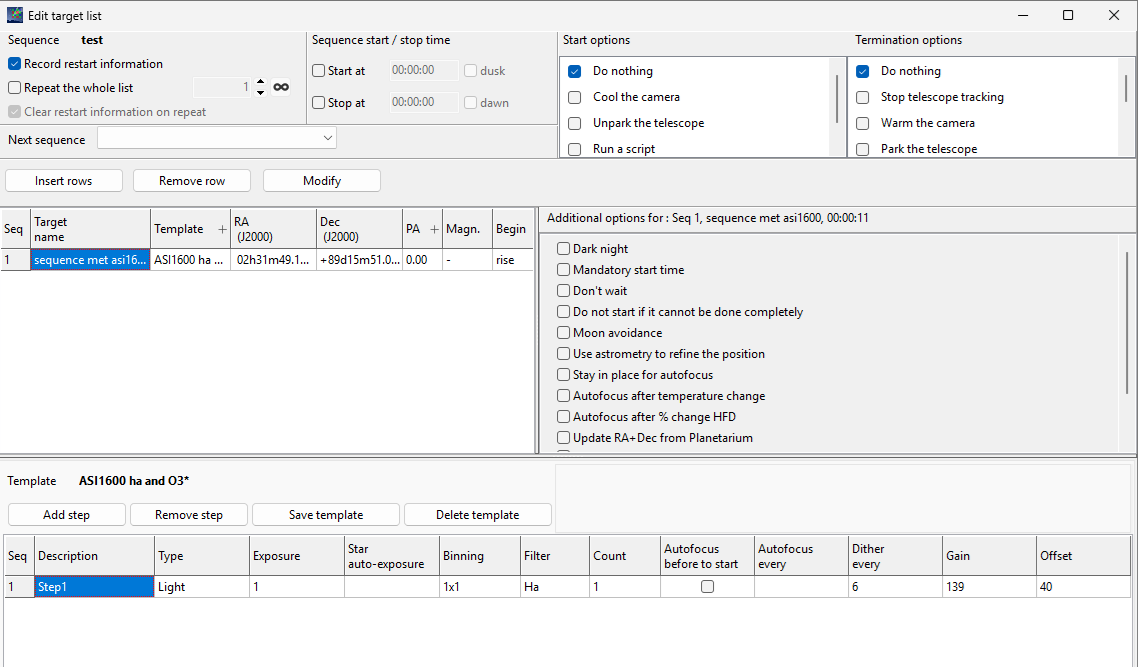Click the RA cell '02h31m49.1...'
Screen dimensions: 1138x667
point(274,260)
